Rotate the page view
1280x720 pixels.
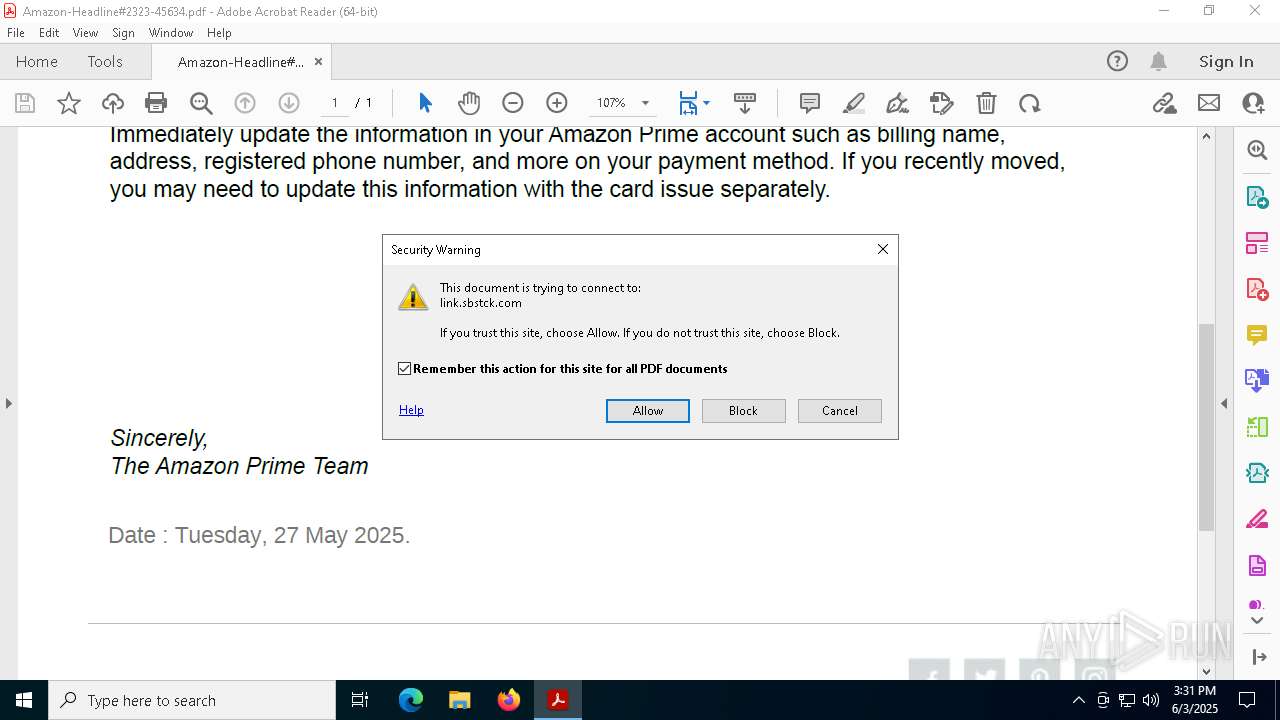[x=1030, y=103]
